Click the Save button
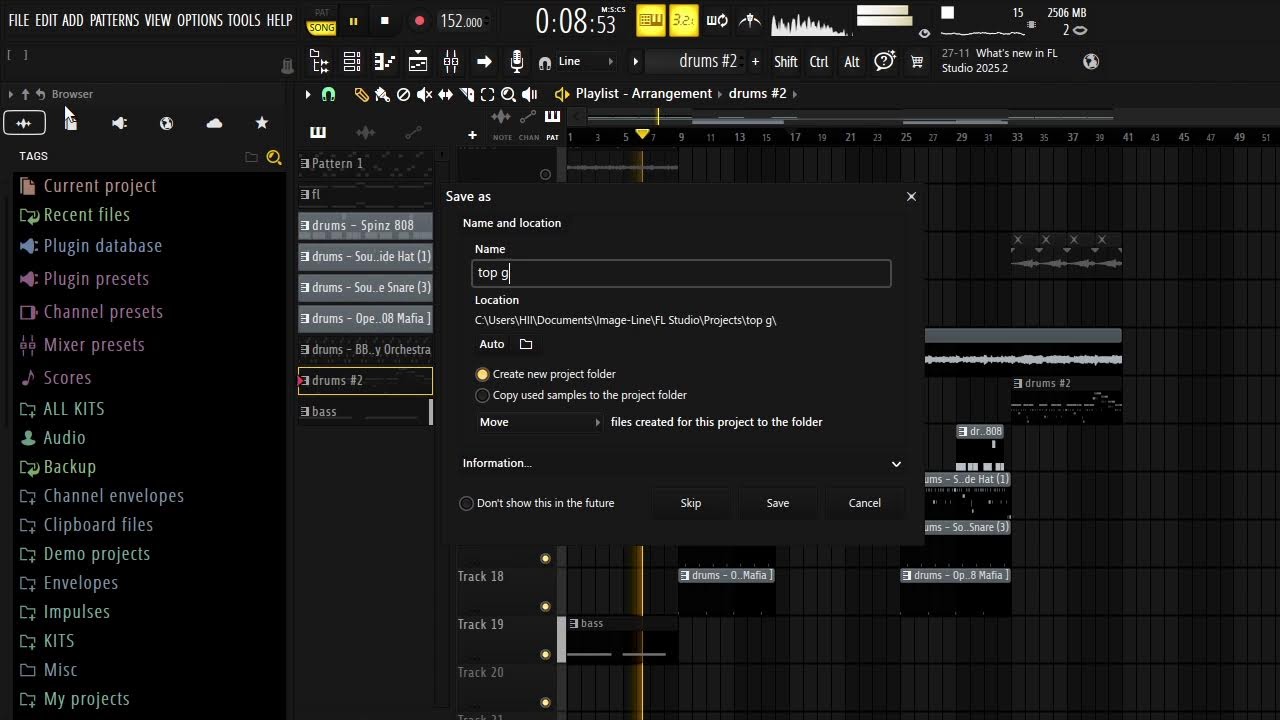This screenshot has height=720, width=1280. point(778,503)
